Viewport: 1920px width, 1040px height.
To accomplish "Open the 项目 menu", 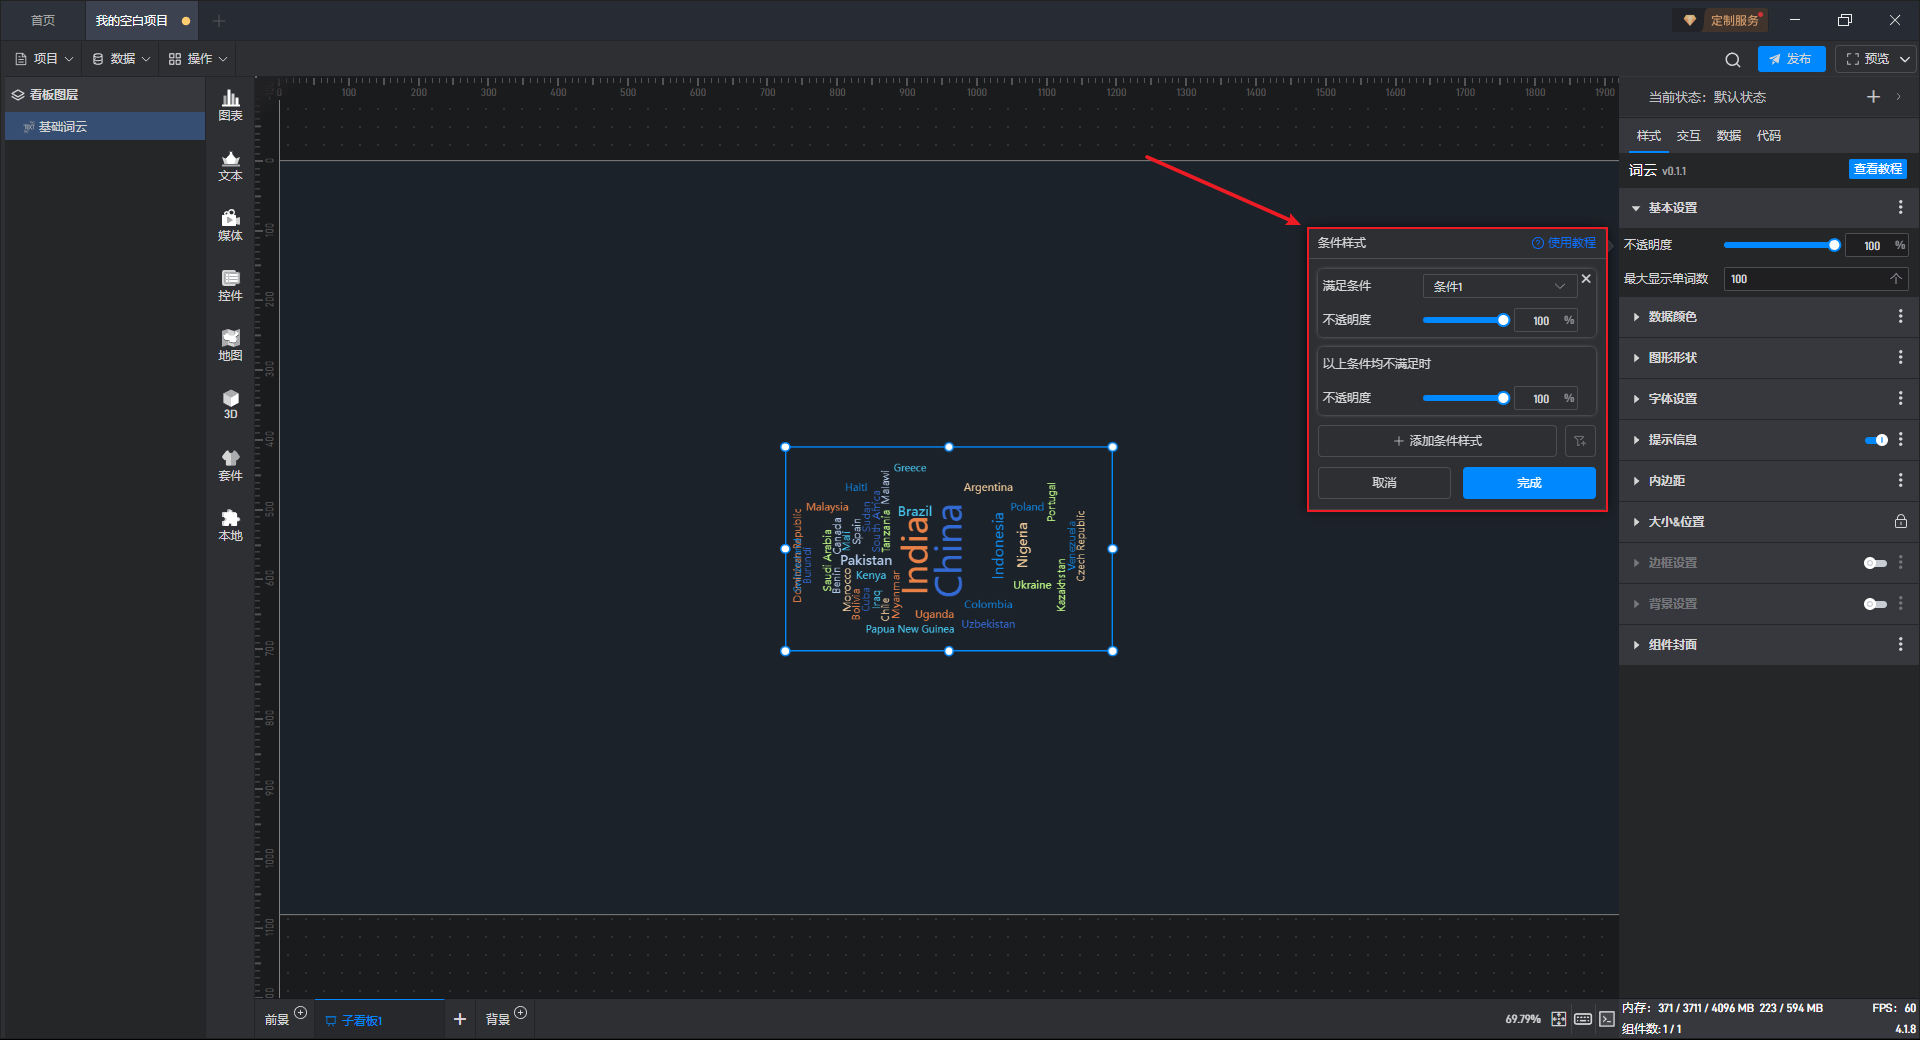I will pyautogui.click(x=45, y=59).
